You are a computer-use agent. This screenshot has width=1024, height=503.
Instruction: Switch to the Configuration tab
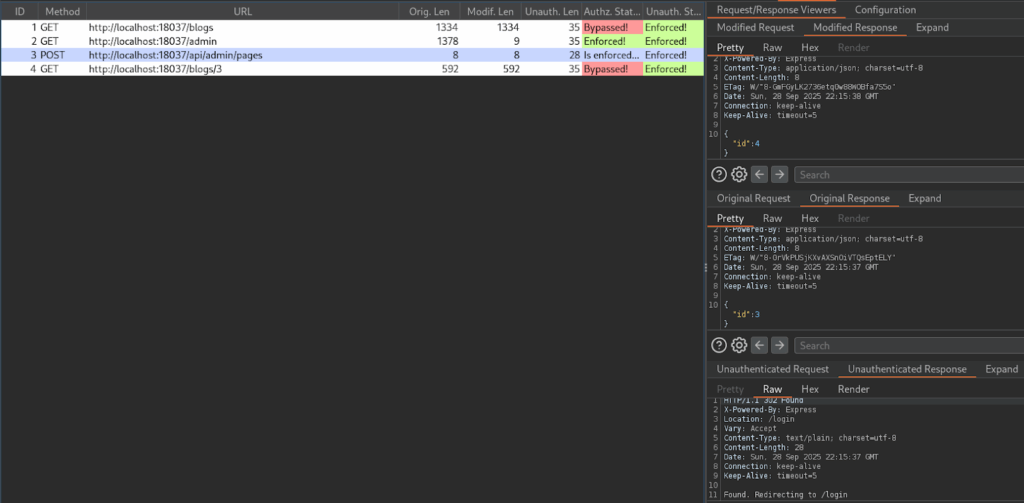885,10
